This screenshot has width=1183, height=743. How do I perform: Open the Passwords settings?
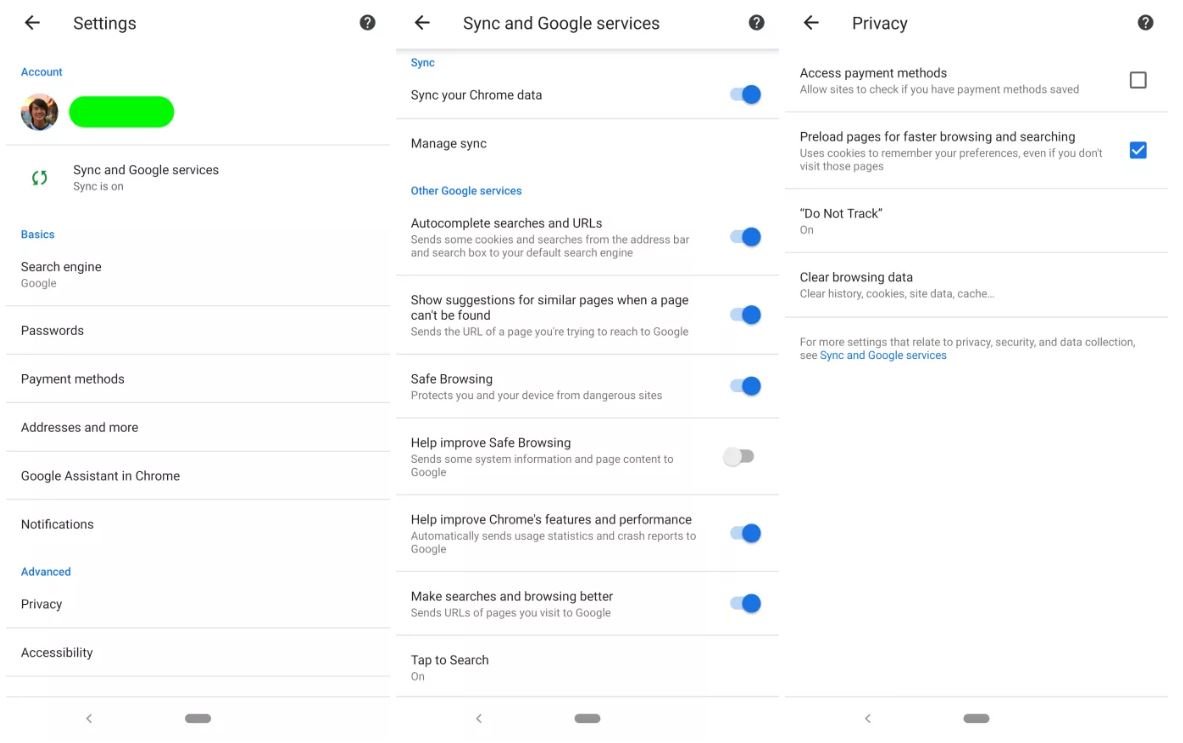click(52, 330)
